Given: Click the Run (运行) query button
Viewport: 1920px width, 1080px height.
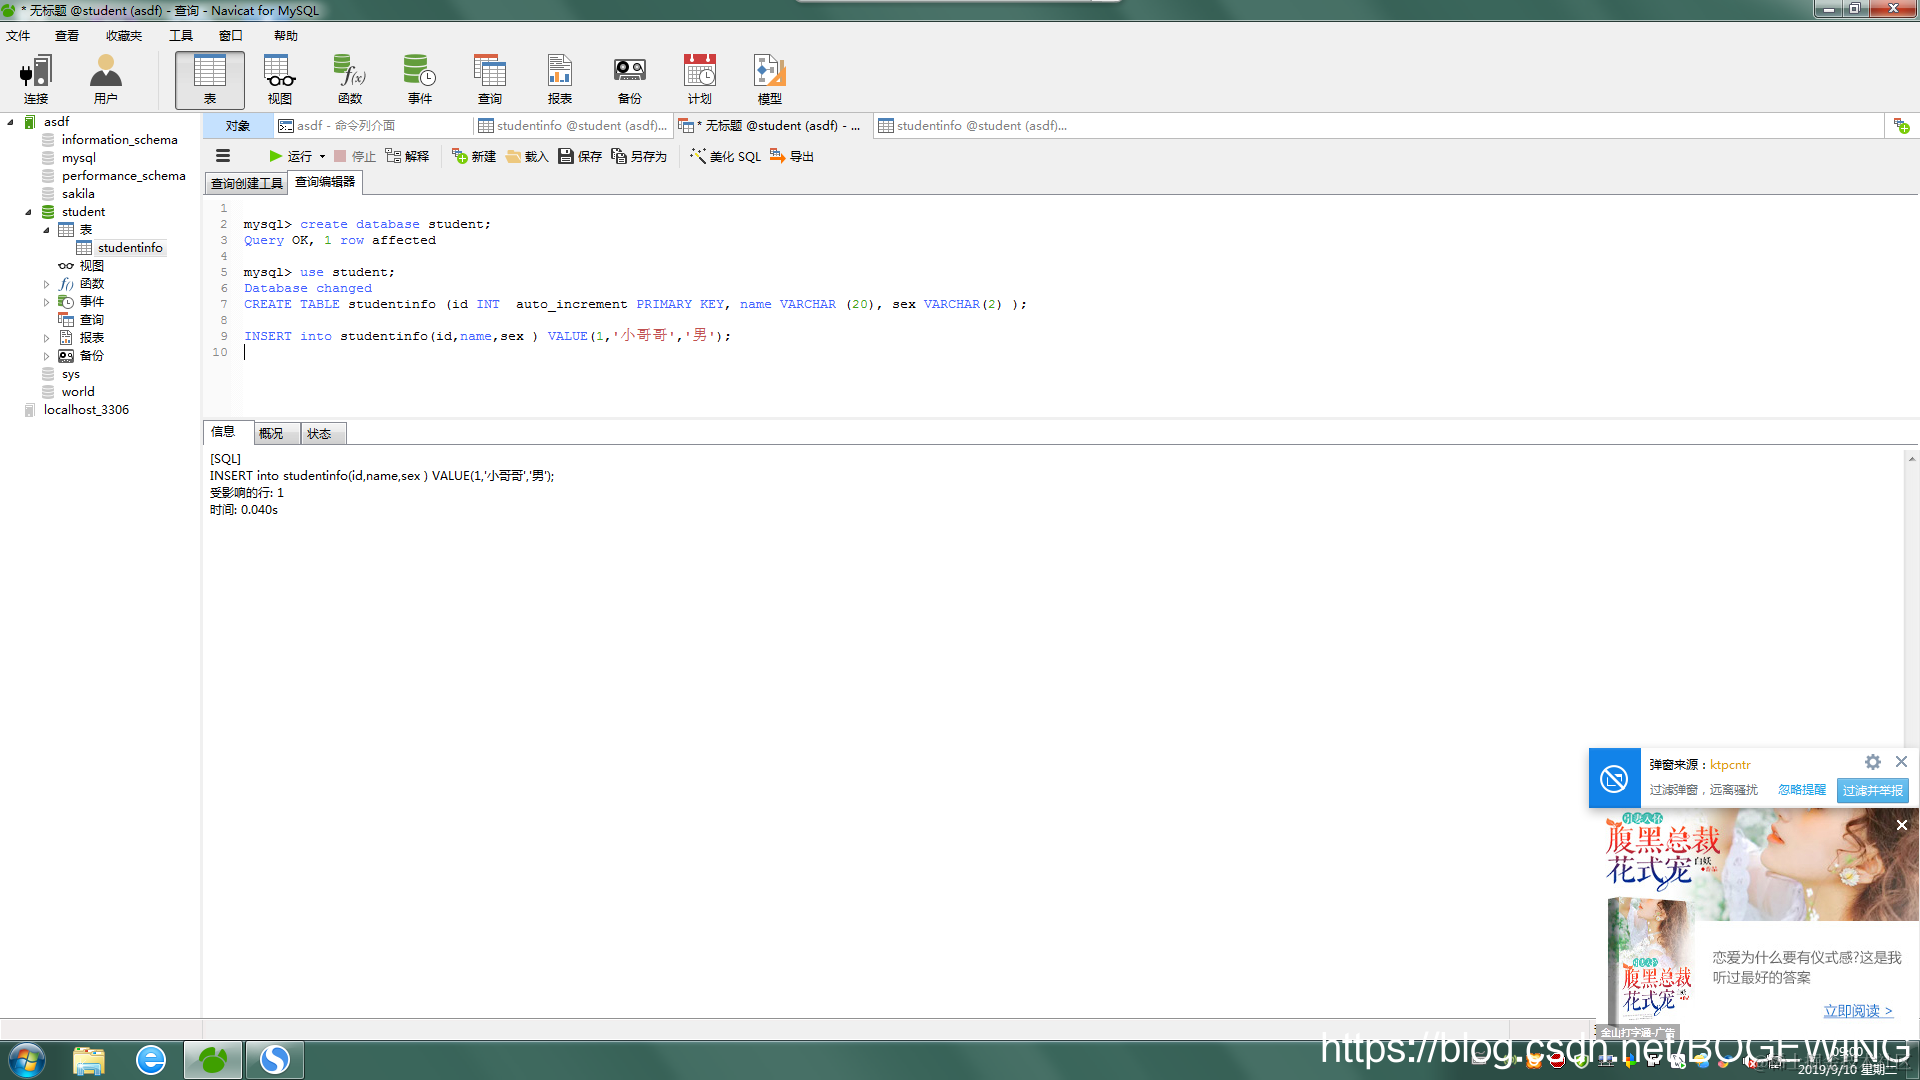Looking at the screenshot, I should pyautogui.click(x=290, y=156).
